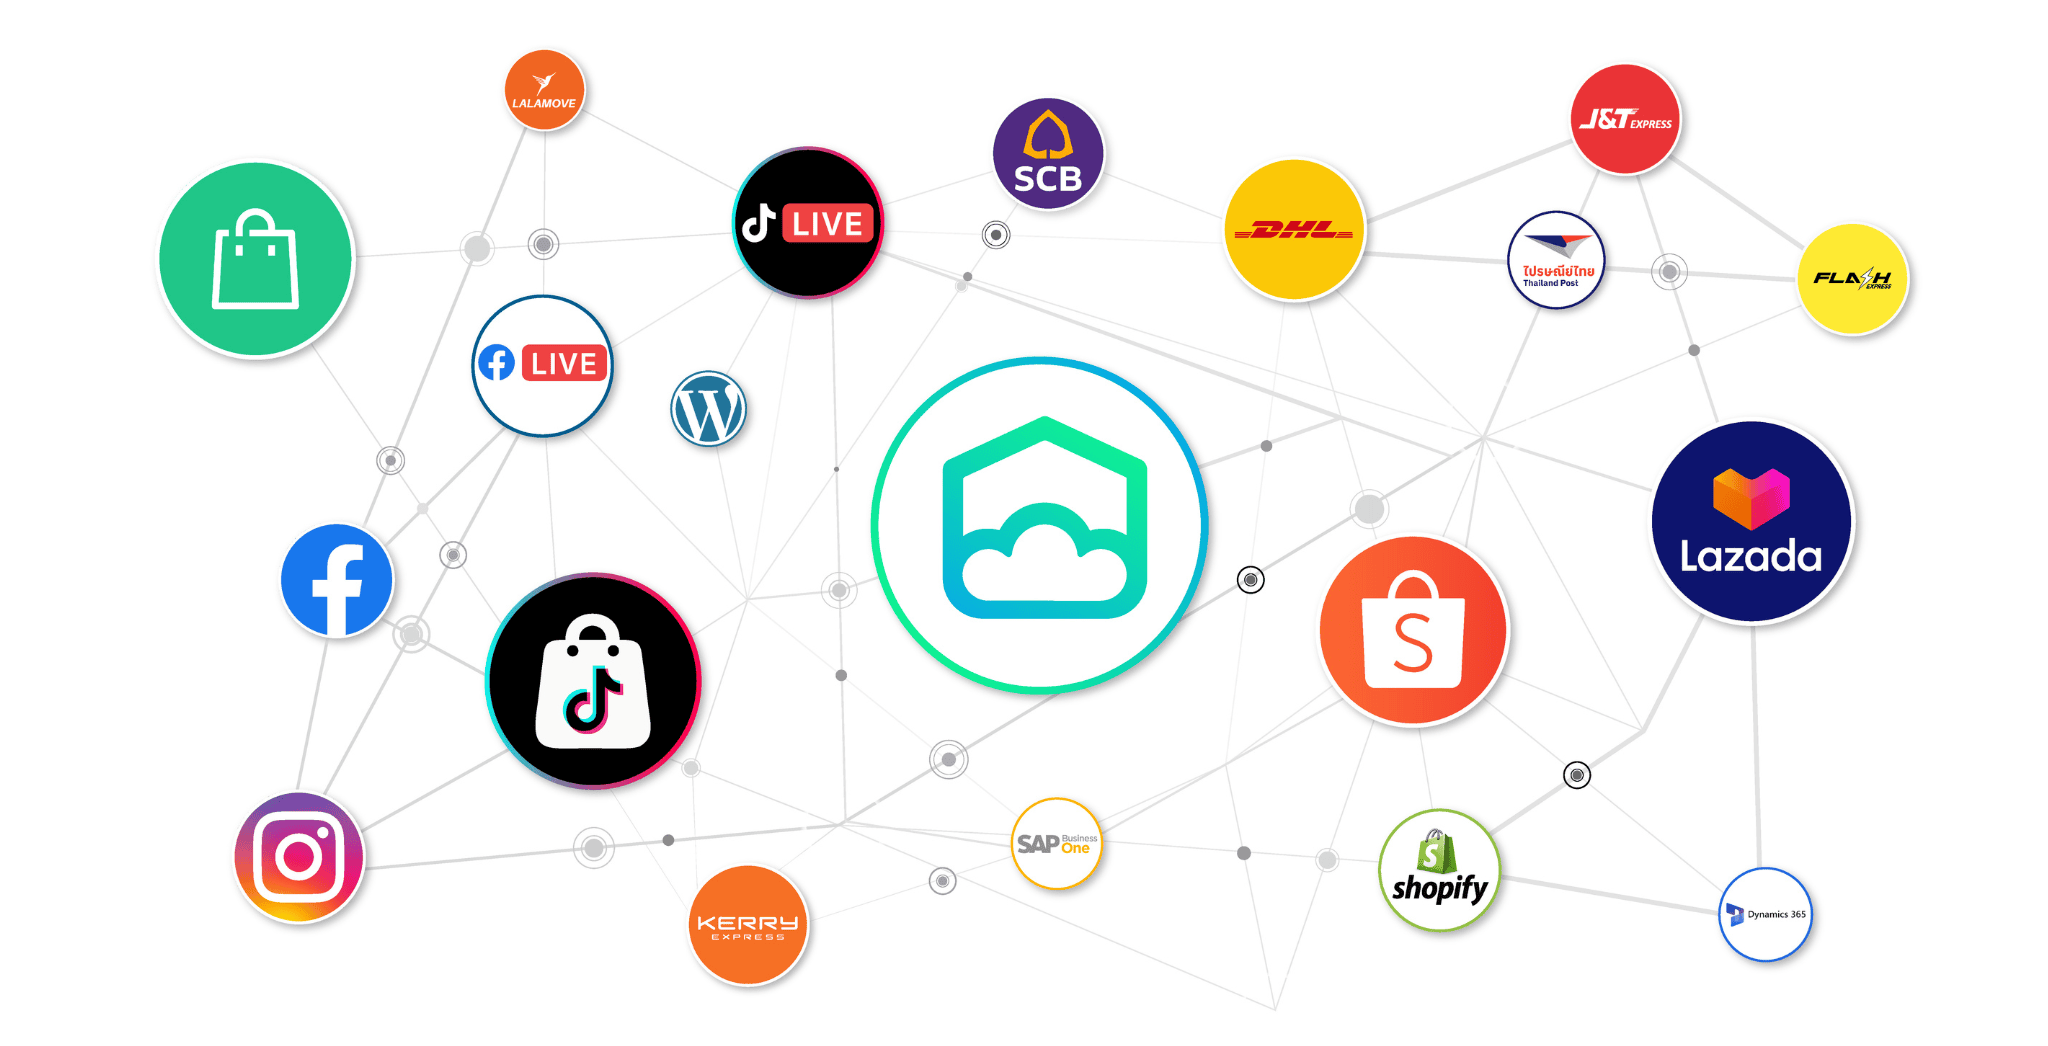Select the yellow DHL logo
Image resolution: width=2048 pixels, height=1046 pixels.
coord(1294,230)
